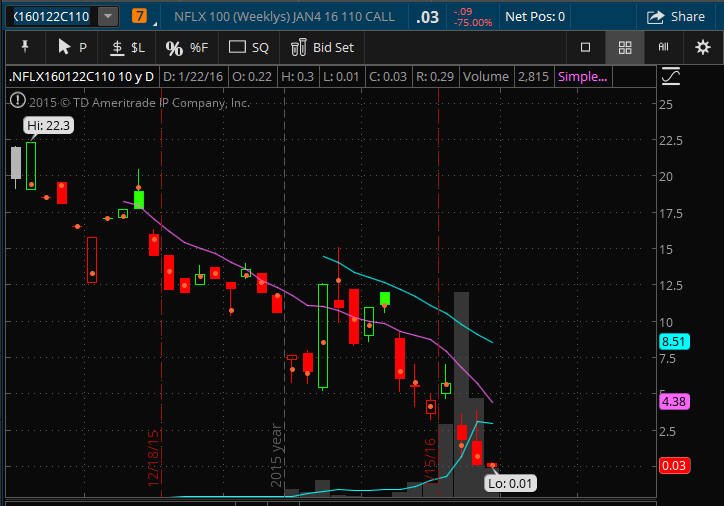Click the red 0.03 price label

point(674,465)
